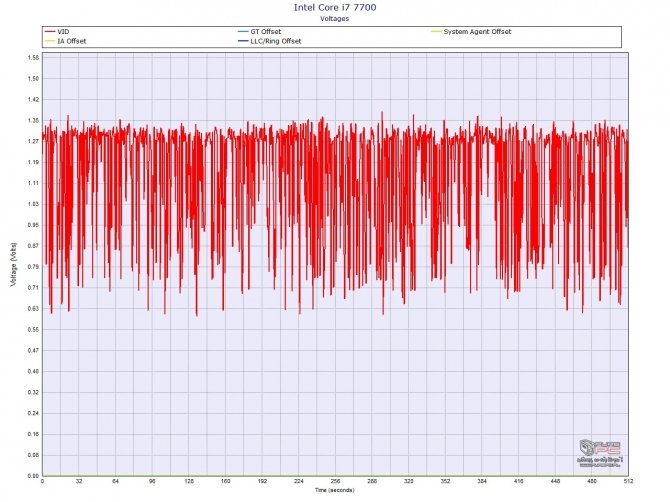Click the yellow IA Offset legend line
The image size is (670, 502).
(x=50, y=41)
